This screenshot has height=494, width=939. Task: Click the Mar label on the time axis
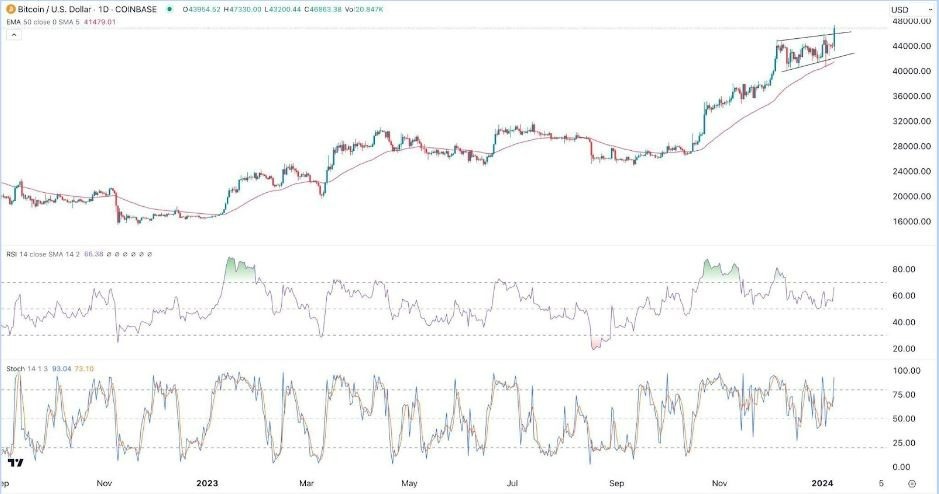coord(306,483)
